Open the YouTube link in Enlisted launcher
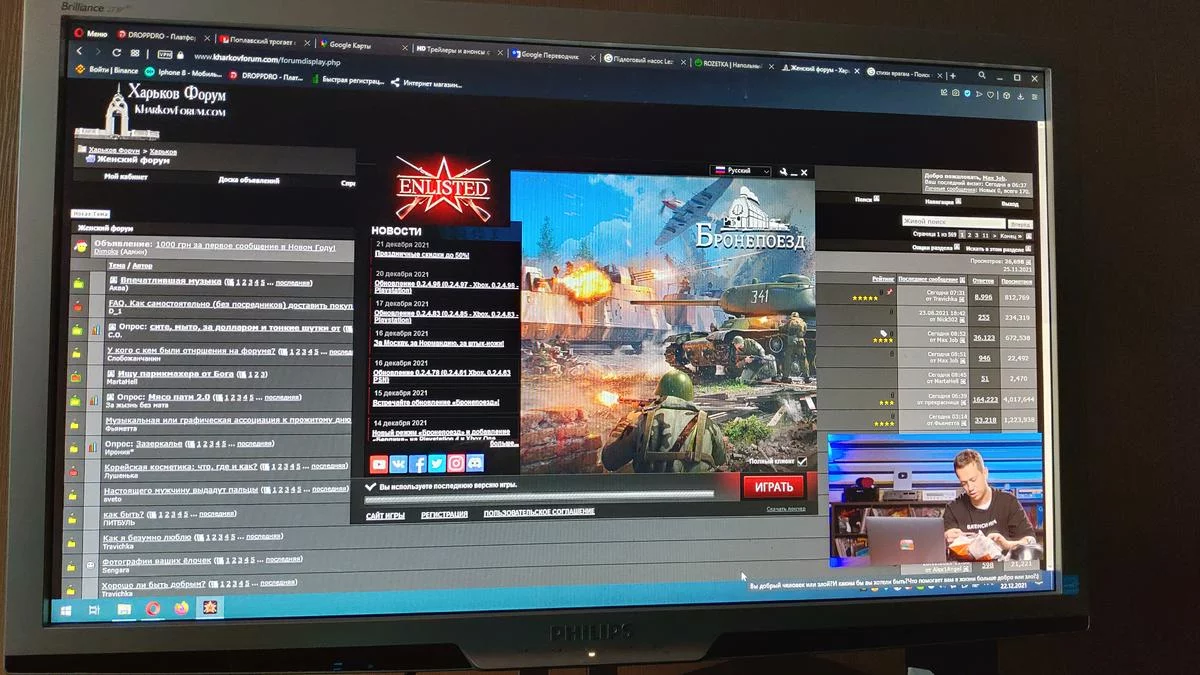1200x675 pixels. click(x=379, y=464)
